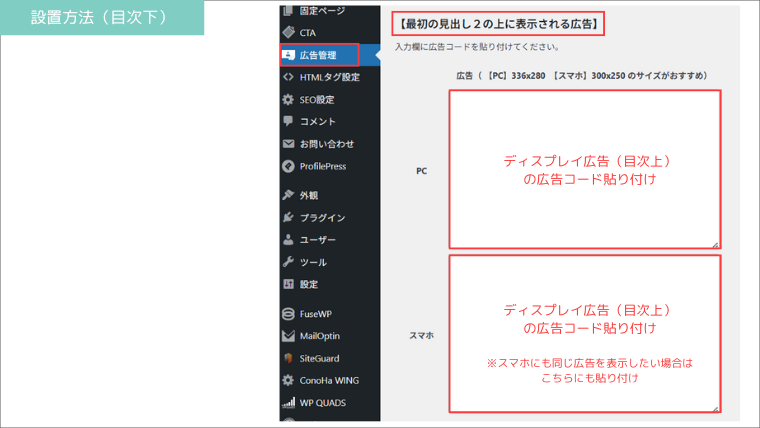The width and height of the screenshot is (760, 428).
Task: Click the 広告管理 icon in sidebar
Action: pos(288,55)
